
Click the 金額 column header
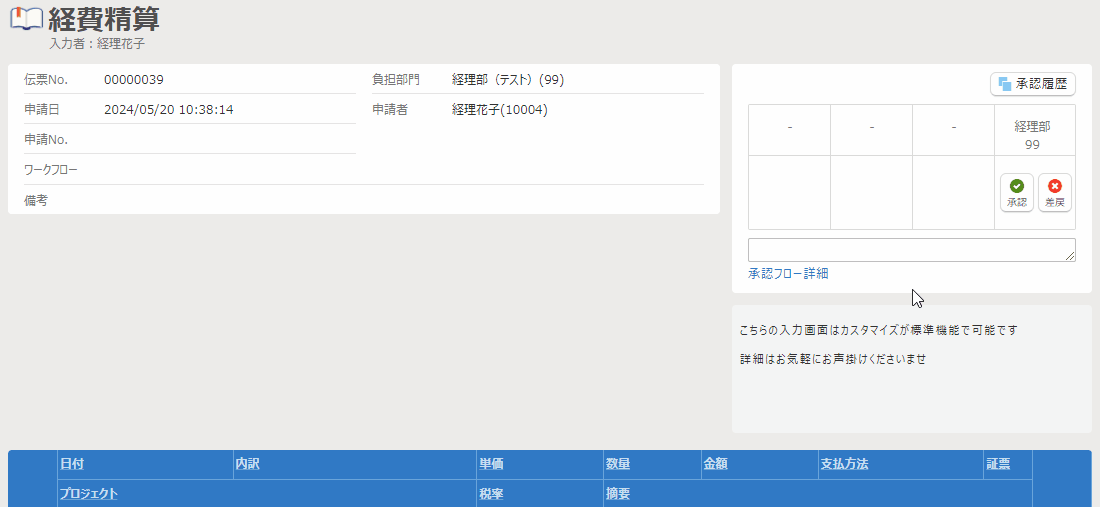[716, 464]
